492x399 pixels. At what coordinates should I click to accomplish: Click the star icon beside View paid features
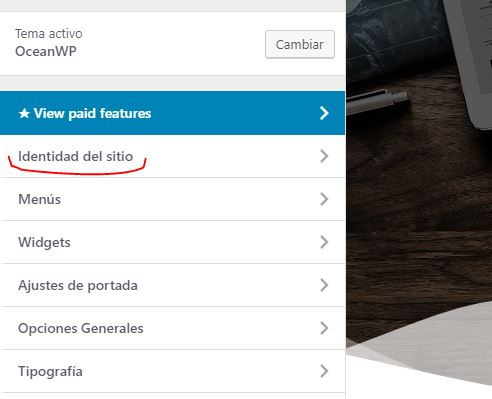coord(24,114)
